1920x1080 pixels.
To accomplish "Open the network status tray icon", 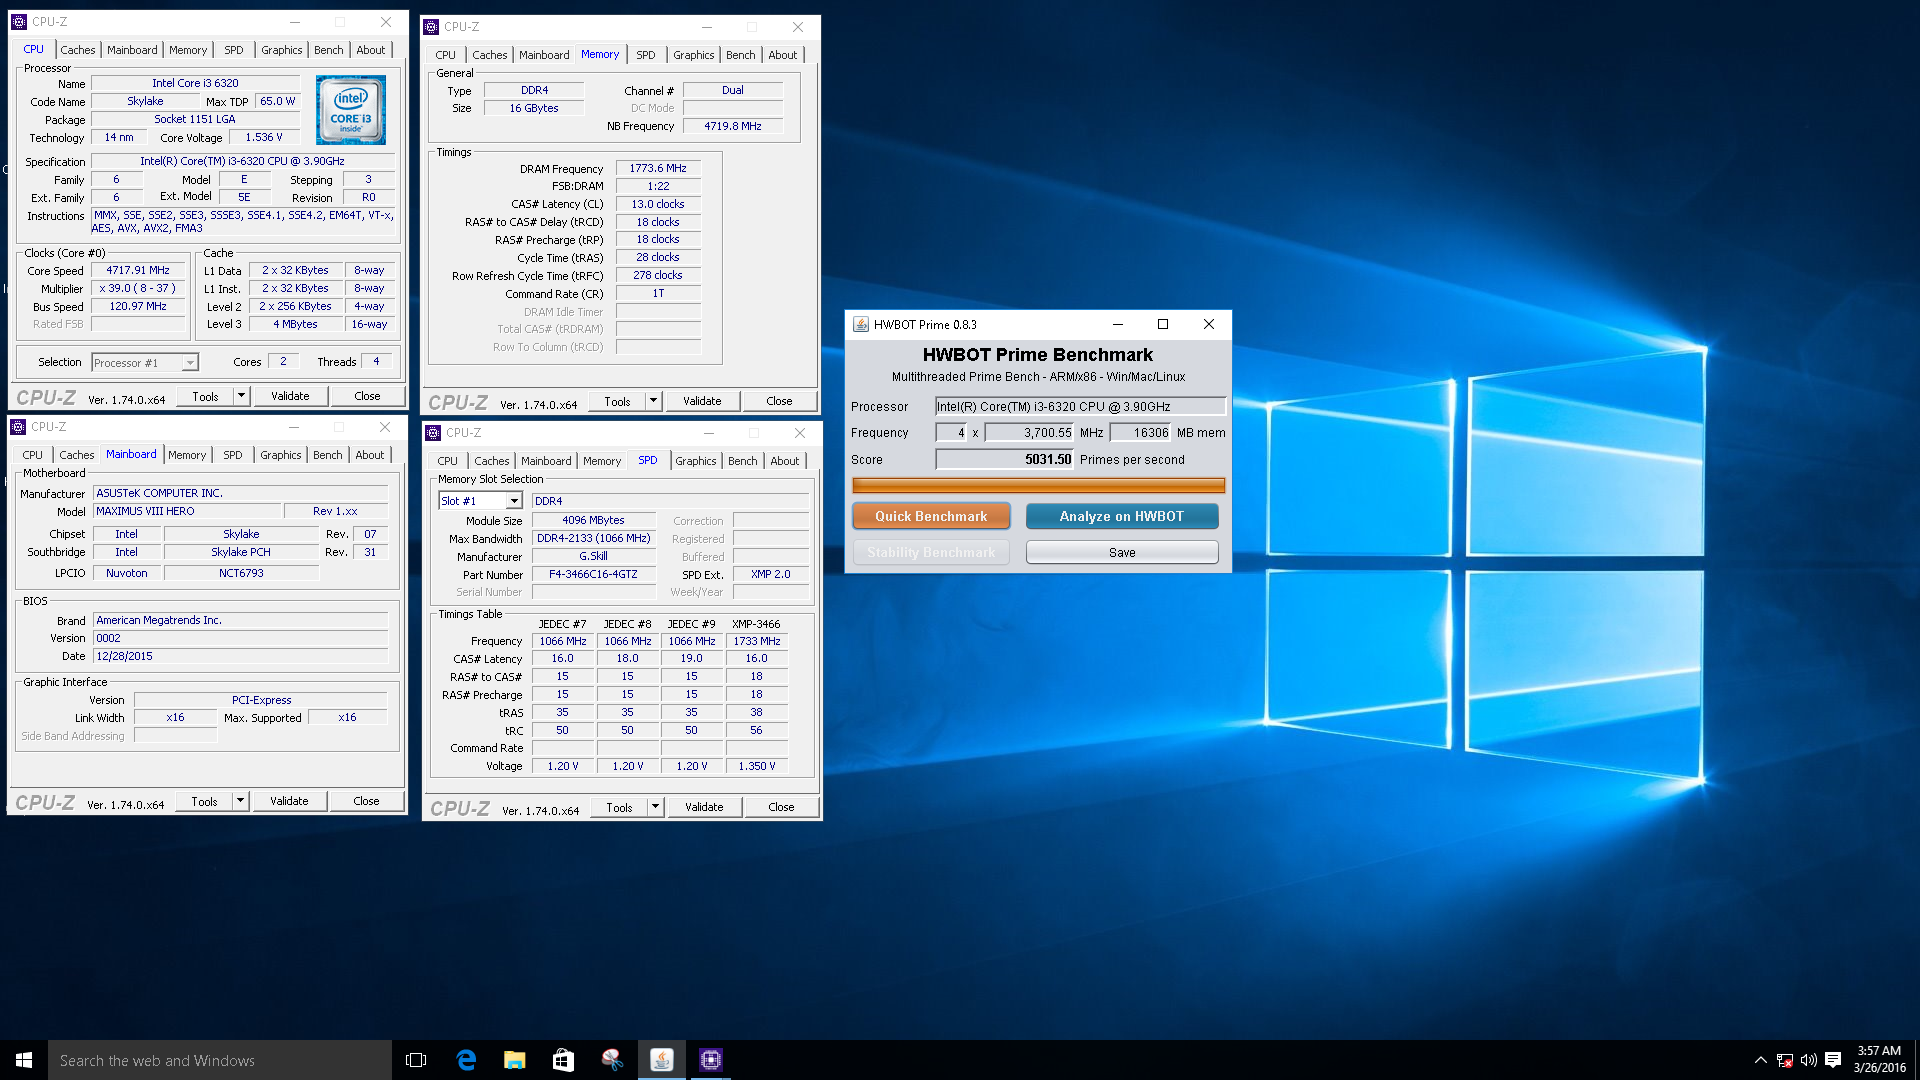I will pos(1785,1060).
